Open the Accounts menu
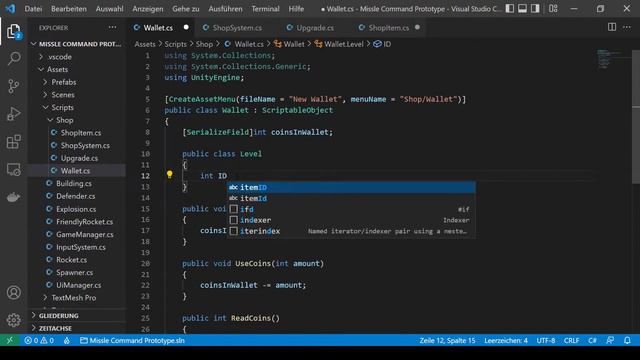This screenshot has width=640, height=360. coord(13,293)
